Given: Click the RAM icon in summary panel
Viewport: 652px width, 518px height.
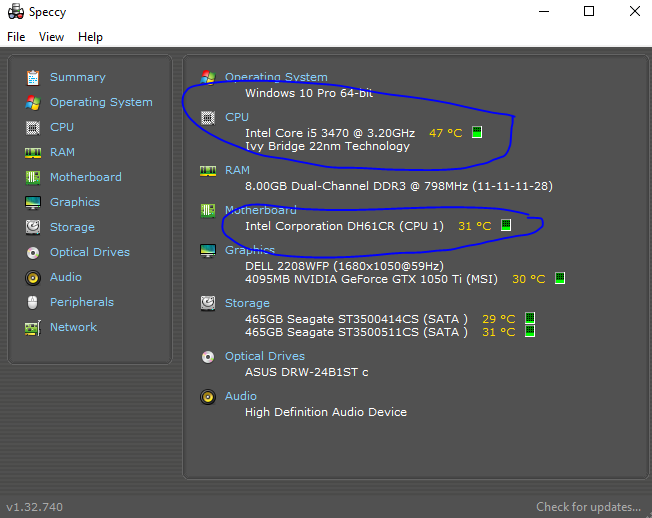Looking at the screenshot, I should 208,171.
